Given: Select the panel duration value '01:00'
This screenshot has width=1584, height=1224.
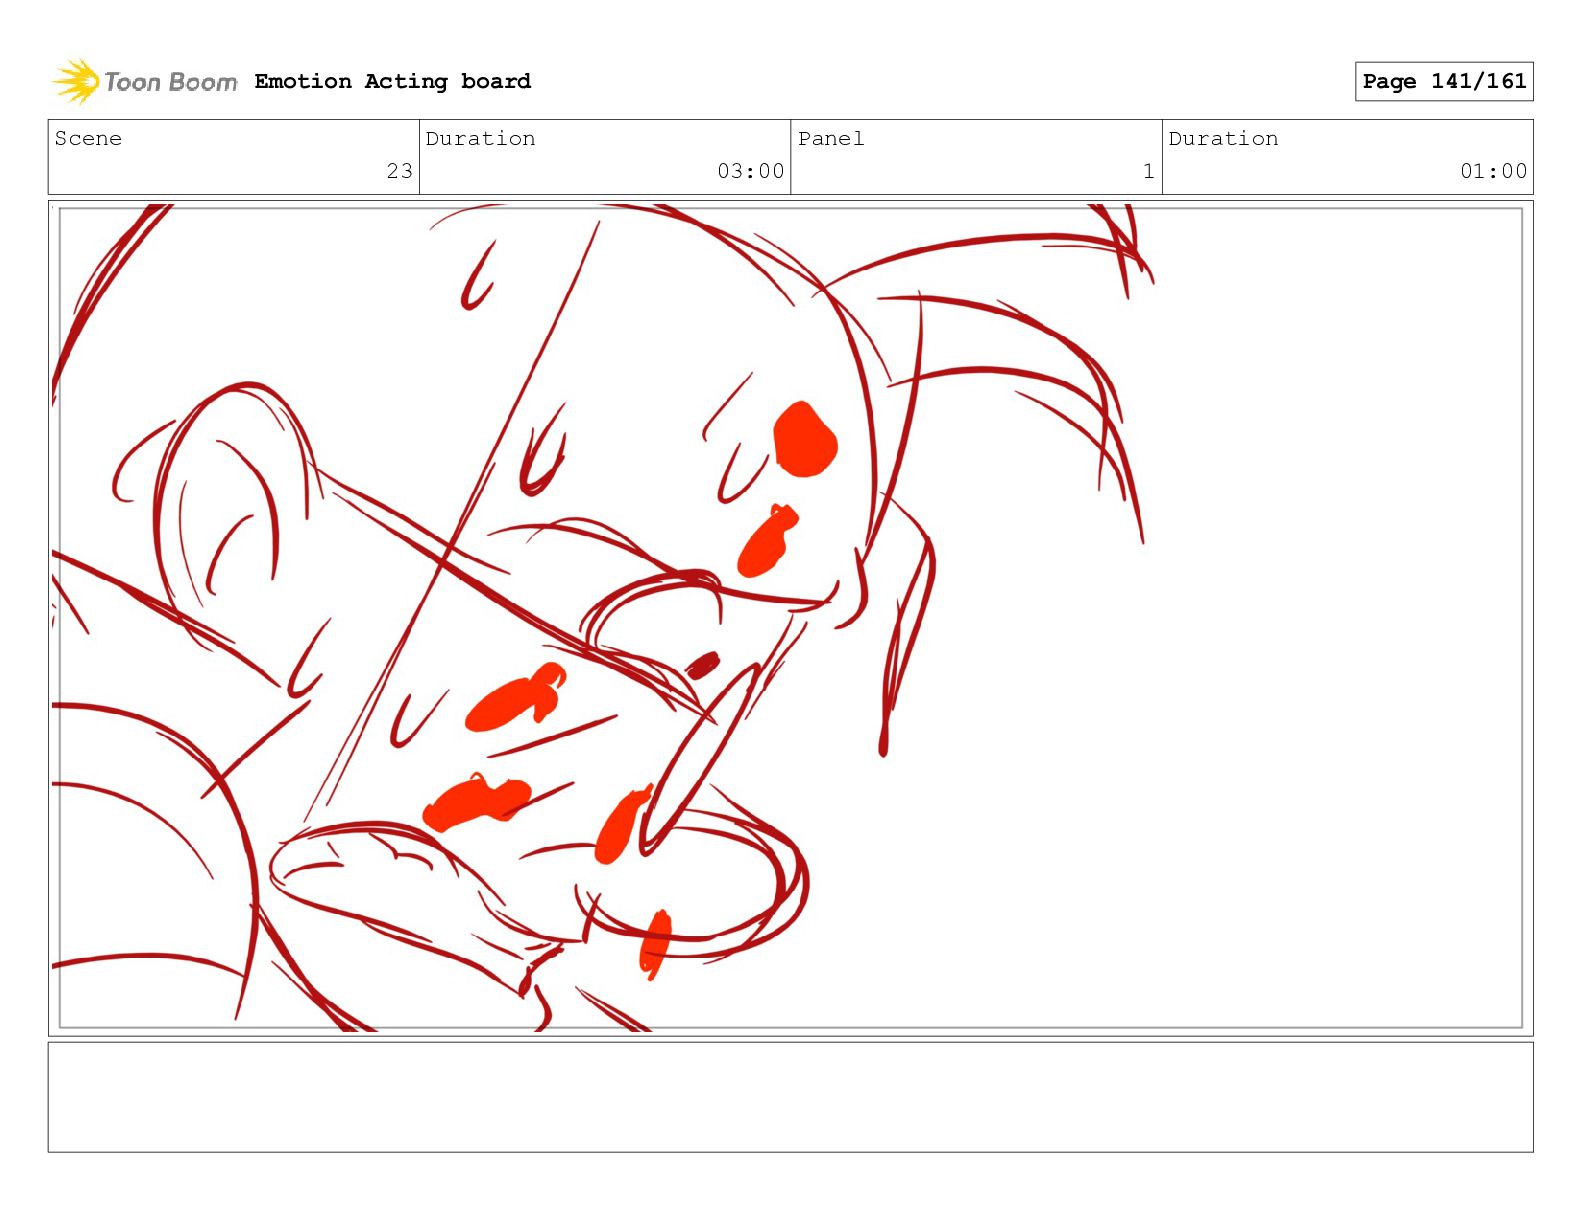Looking at the screenshot, I should coord(1493,171).
